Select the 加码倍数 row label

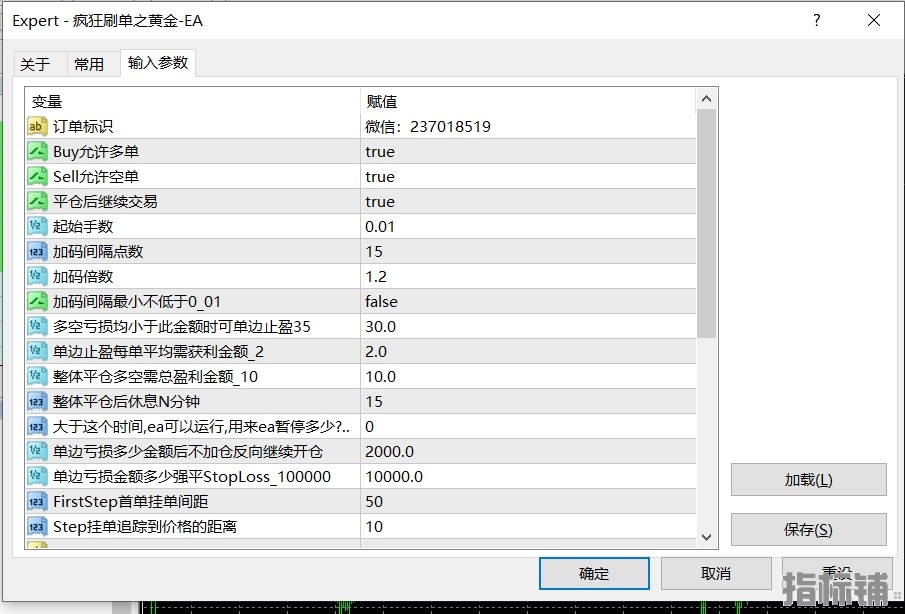[83, 276]
